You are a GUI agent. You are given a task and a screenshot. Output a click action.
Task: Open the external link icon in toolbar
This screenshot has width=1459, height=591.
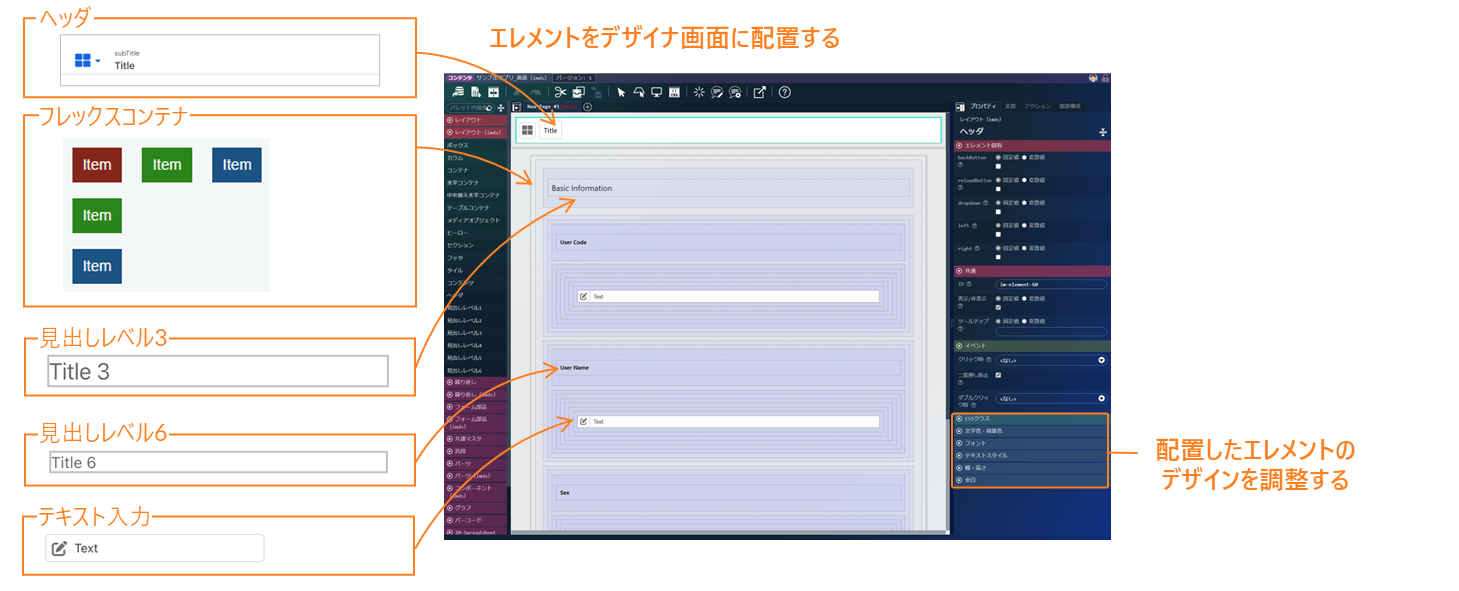pyautogui.click(x=759, y=92)
